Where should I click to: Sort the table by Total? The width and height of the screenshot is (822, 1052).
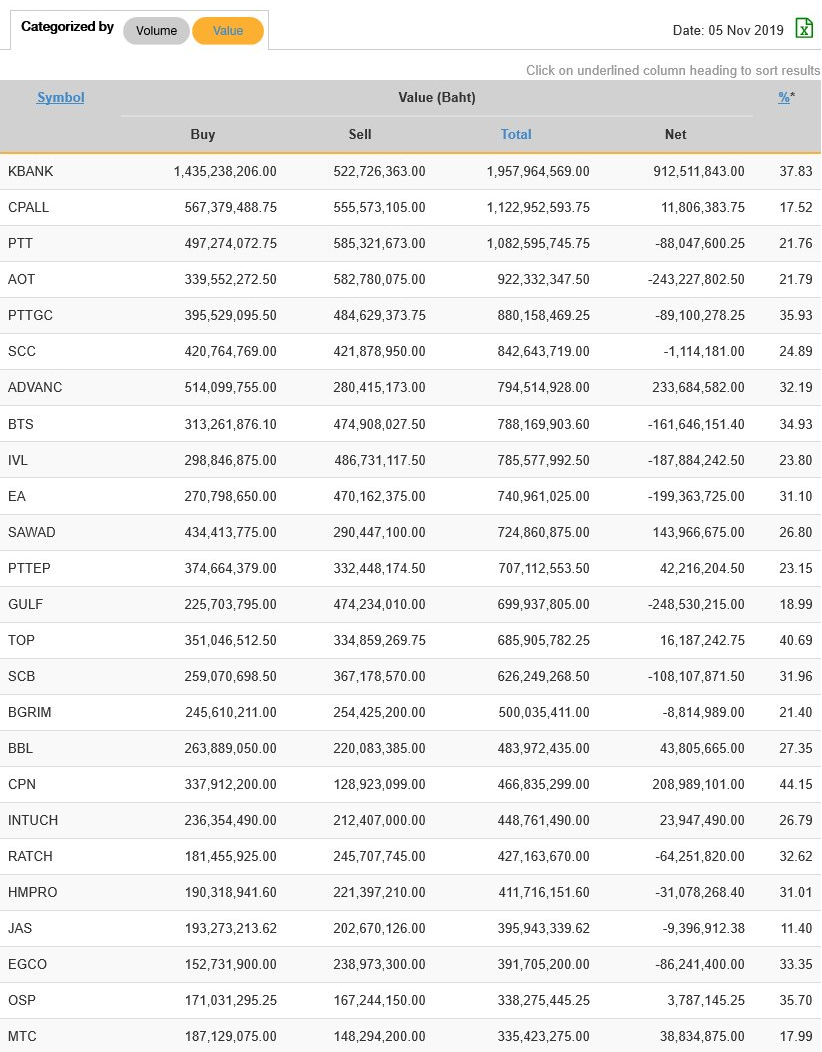[516, 134]
